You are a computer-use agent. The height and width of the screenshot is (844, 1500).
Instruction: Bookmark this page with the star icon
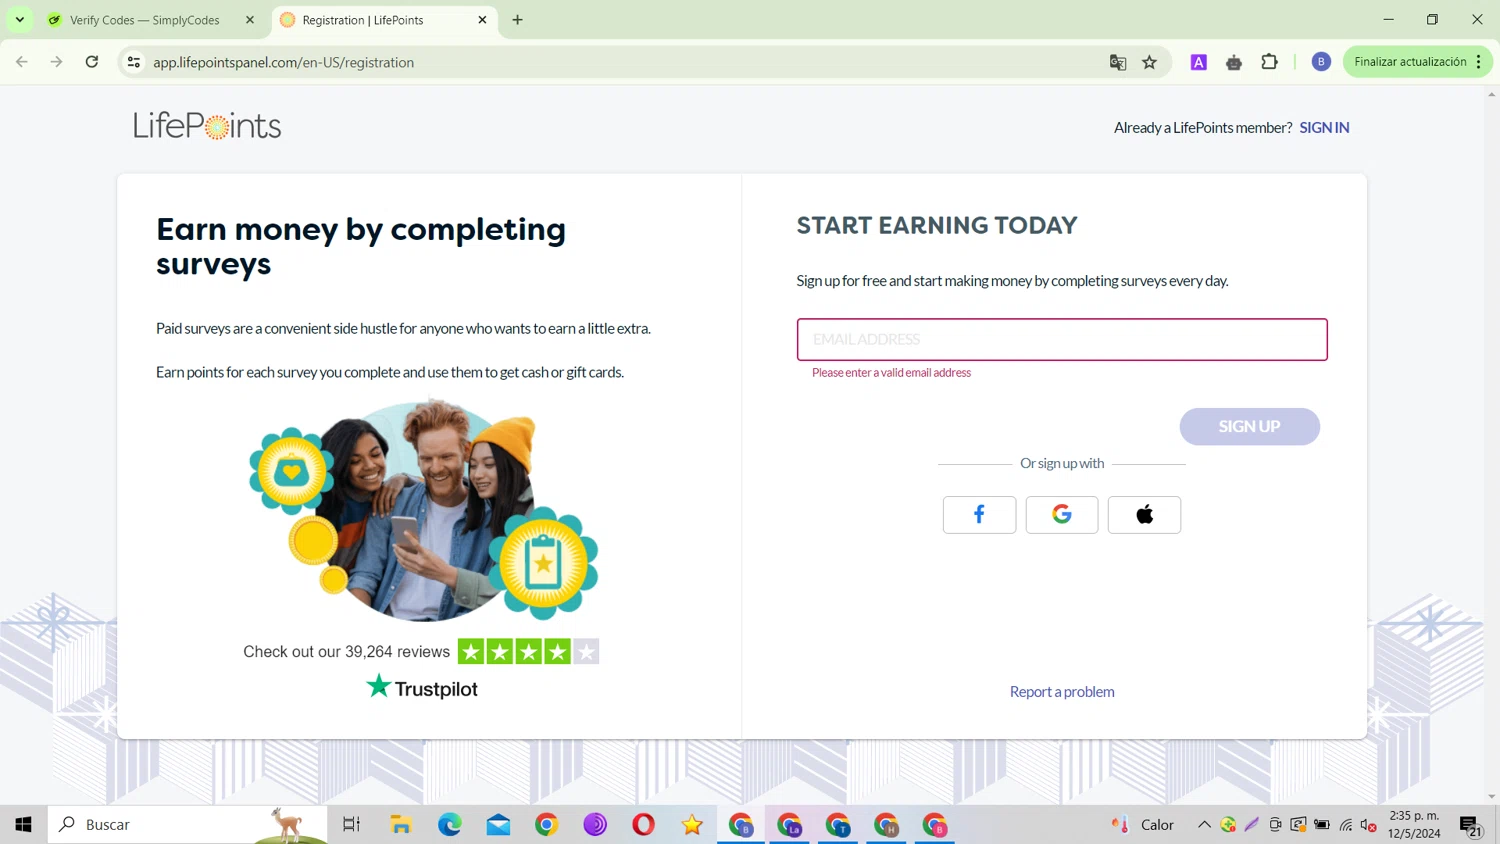tap(1150, 62)
